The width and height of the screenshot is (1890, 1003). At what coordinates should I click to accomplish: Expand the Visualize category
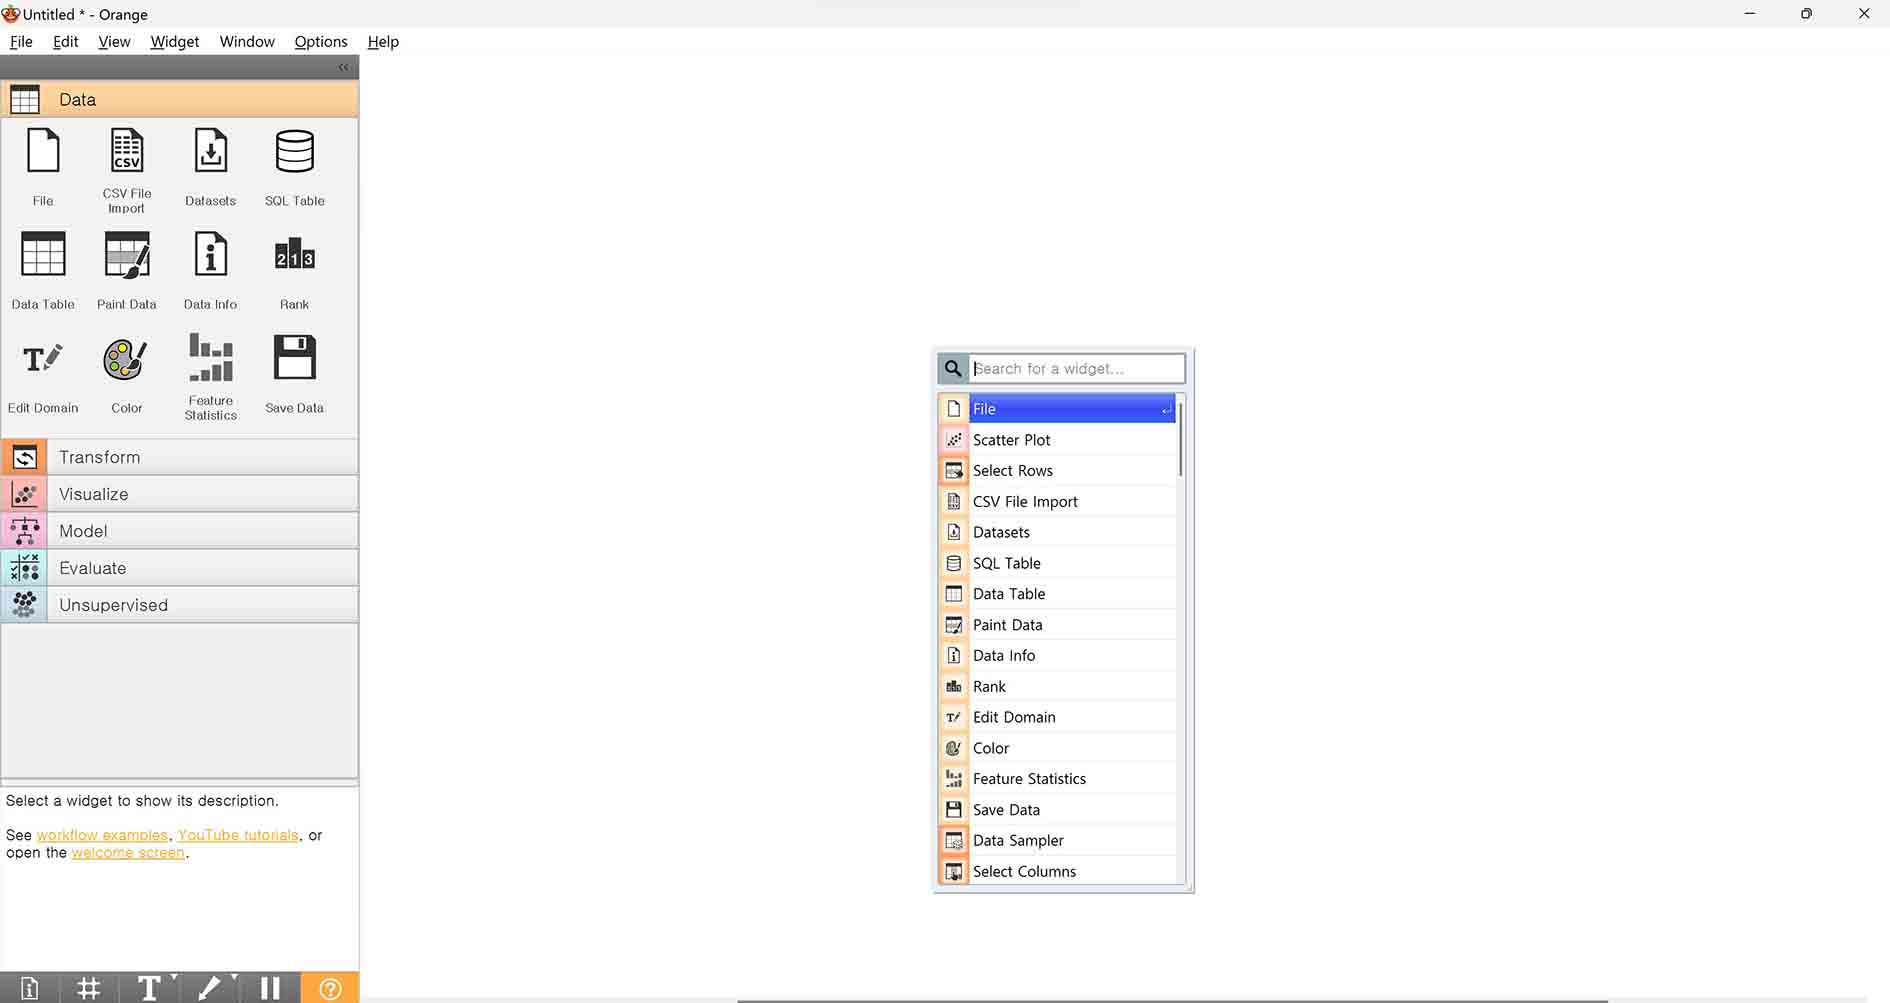180,494
